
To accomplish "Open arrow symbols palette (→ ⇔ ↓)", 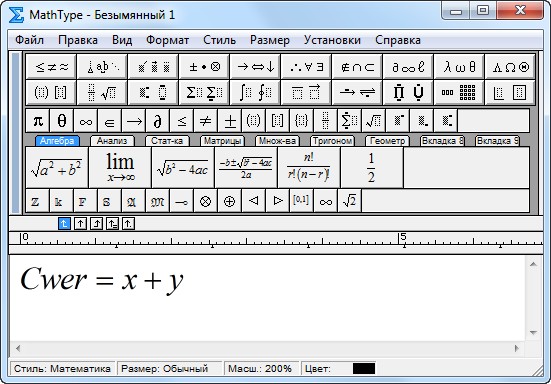I will 255,66.
